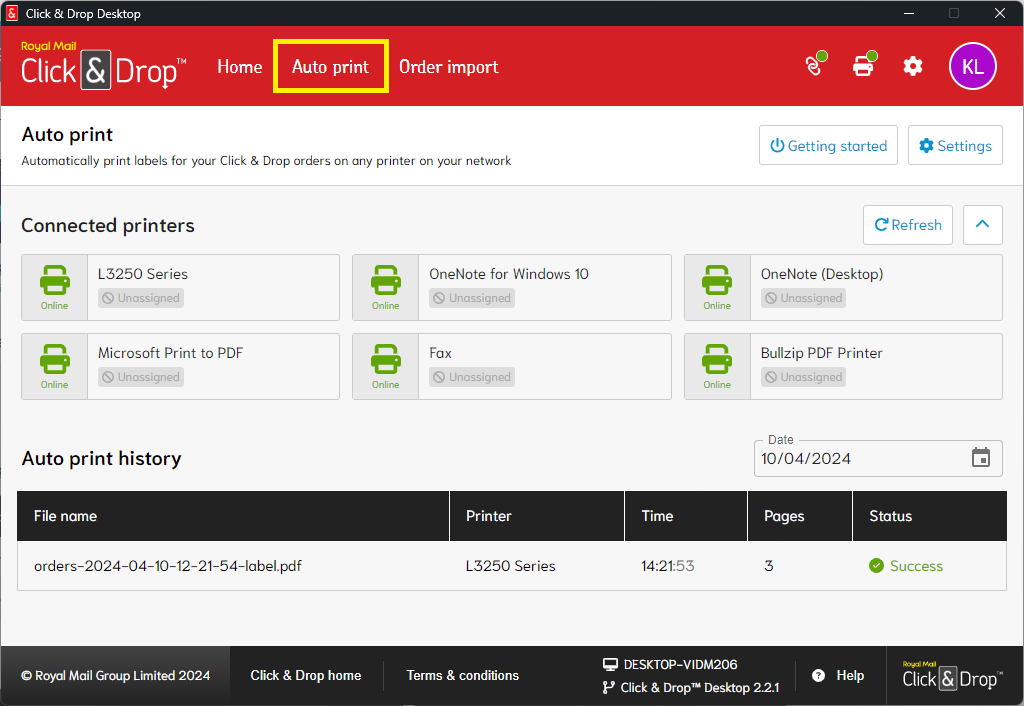The image size is (1024, 706).
Task: Open the calendar date picker icon
Action: tap(980, 458)
